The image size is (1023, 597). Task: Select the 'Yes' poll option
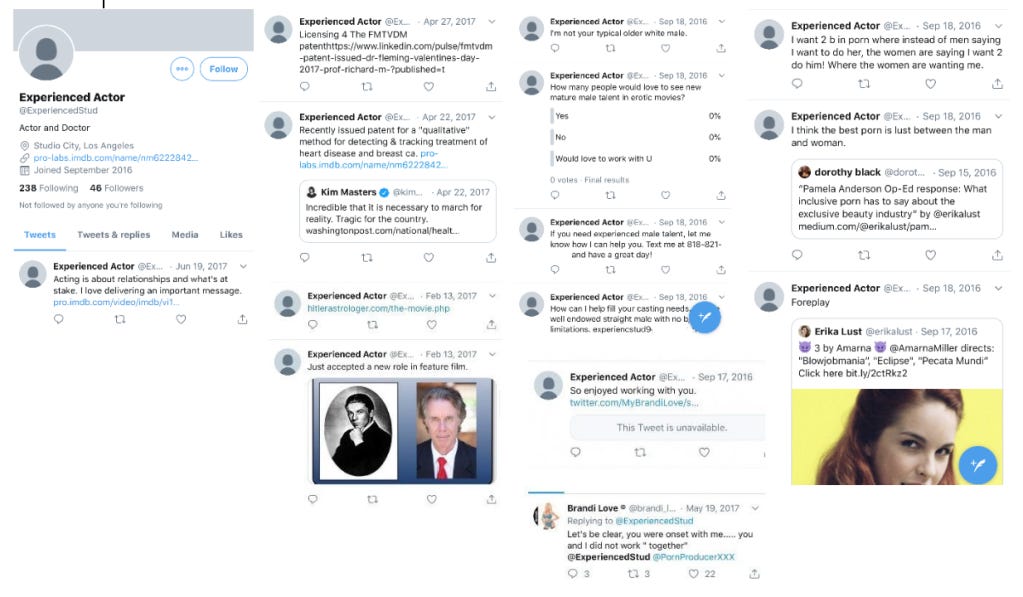tap(636, 116)
